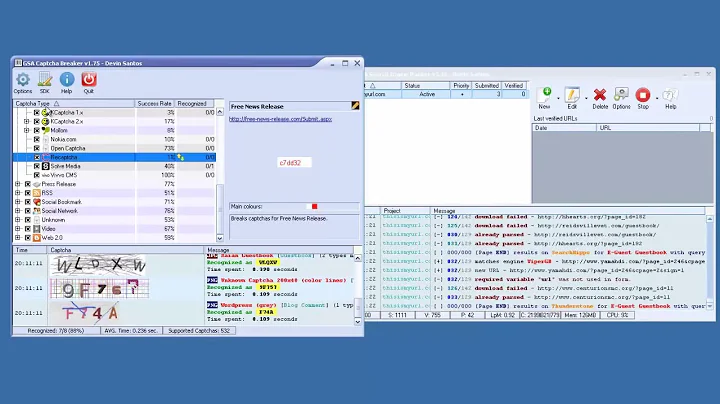720x404 pixels.
Task: Expand the Unknown category
Action: (18, 220)
